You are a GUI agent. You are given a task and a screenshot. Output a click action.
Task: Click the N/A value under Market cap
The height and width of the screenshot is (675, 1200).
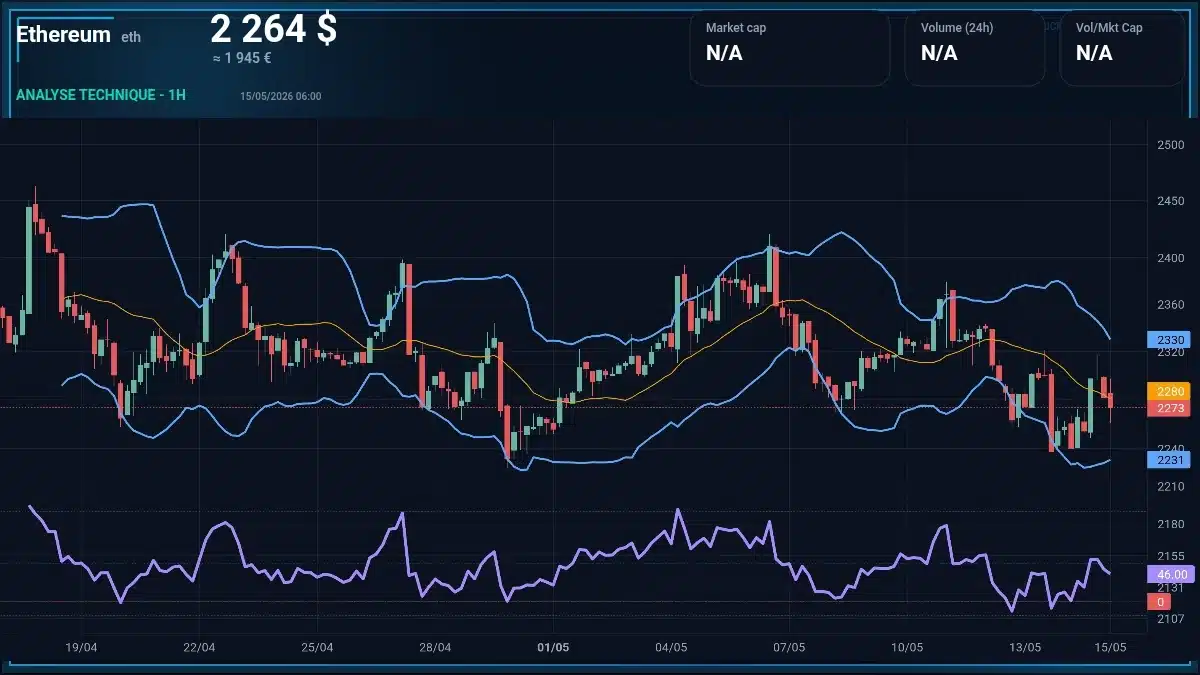point(724,53)
